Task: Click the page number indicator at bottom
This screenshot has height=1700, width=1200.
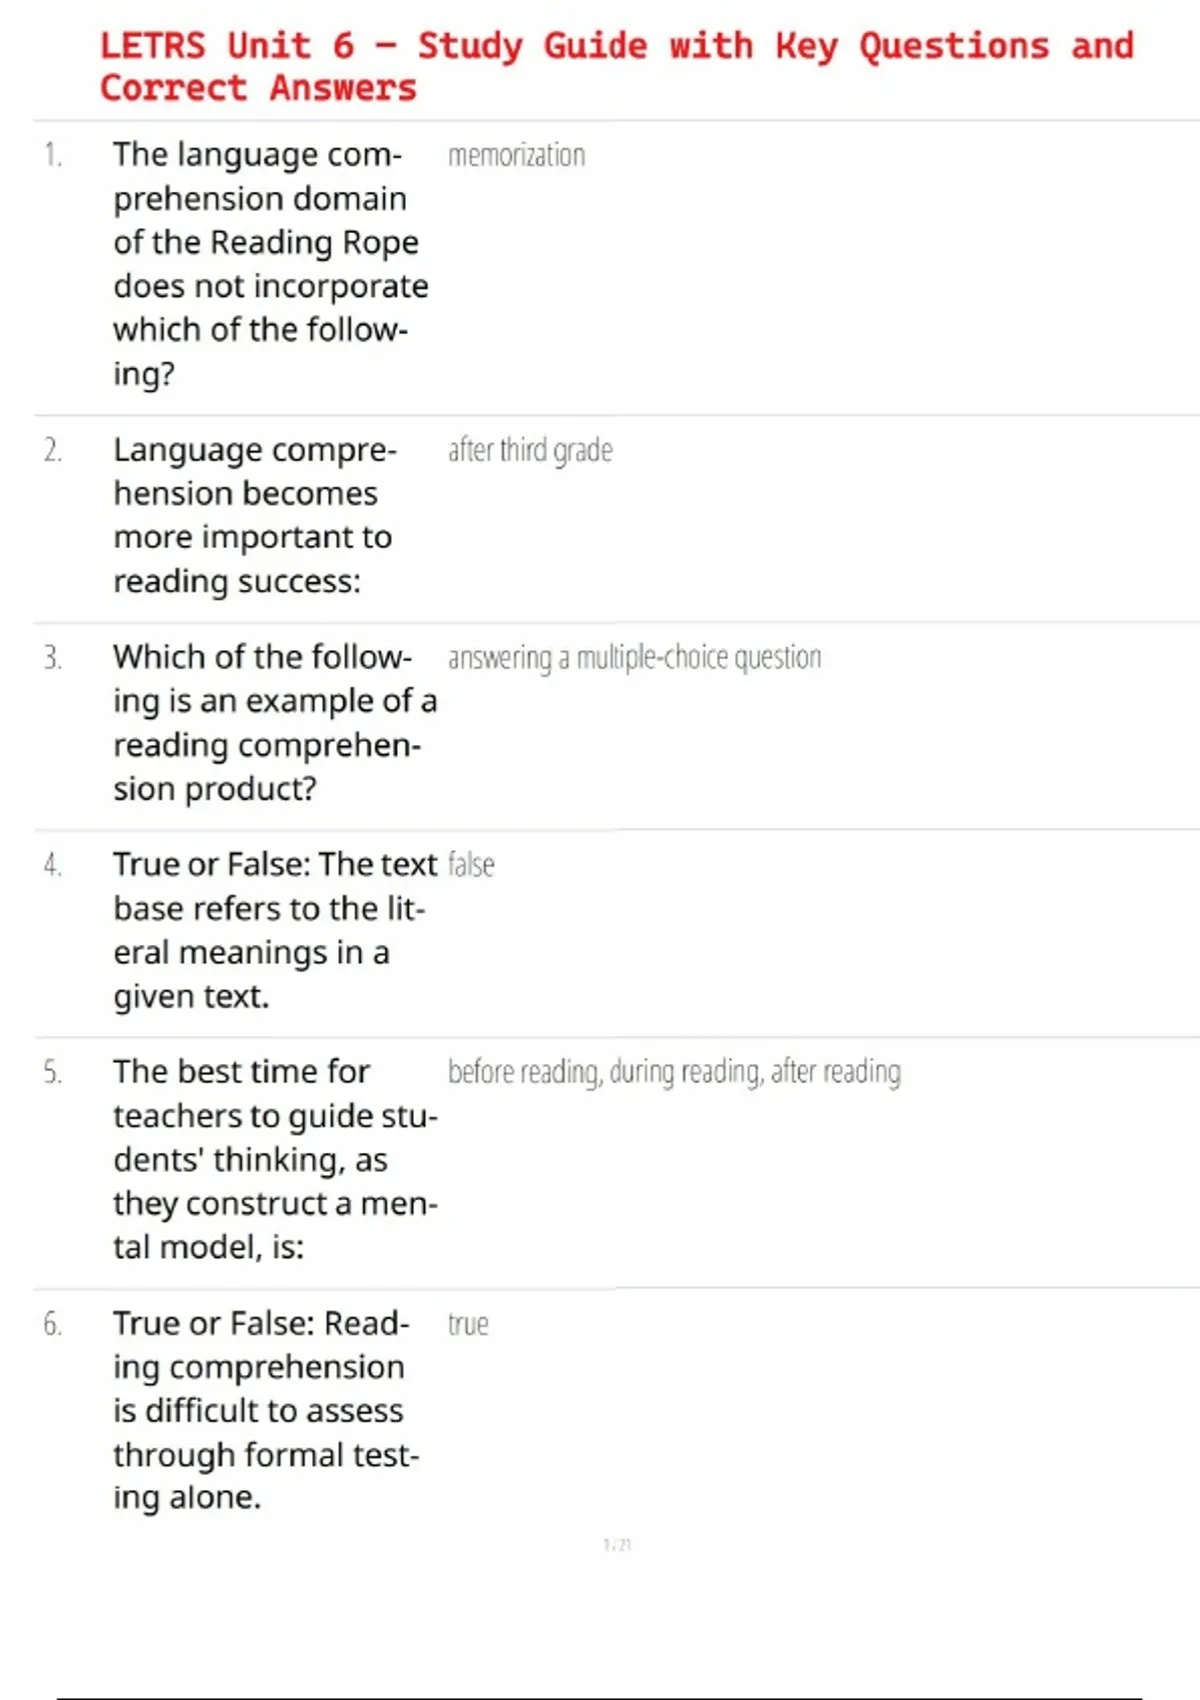Action: [617, 1545]
